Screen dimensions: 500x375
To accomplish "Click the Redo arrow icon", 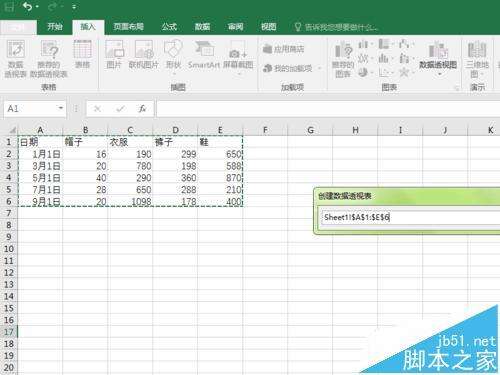I will click(53, 6).
